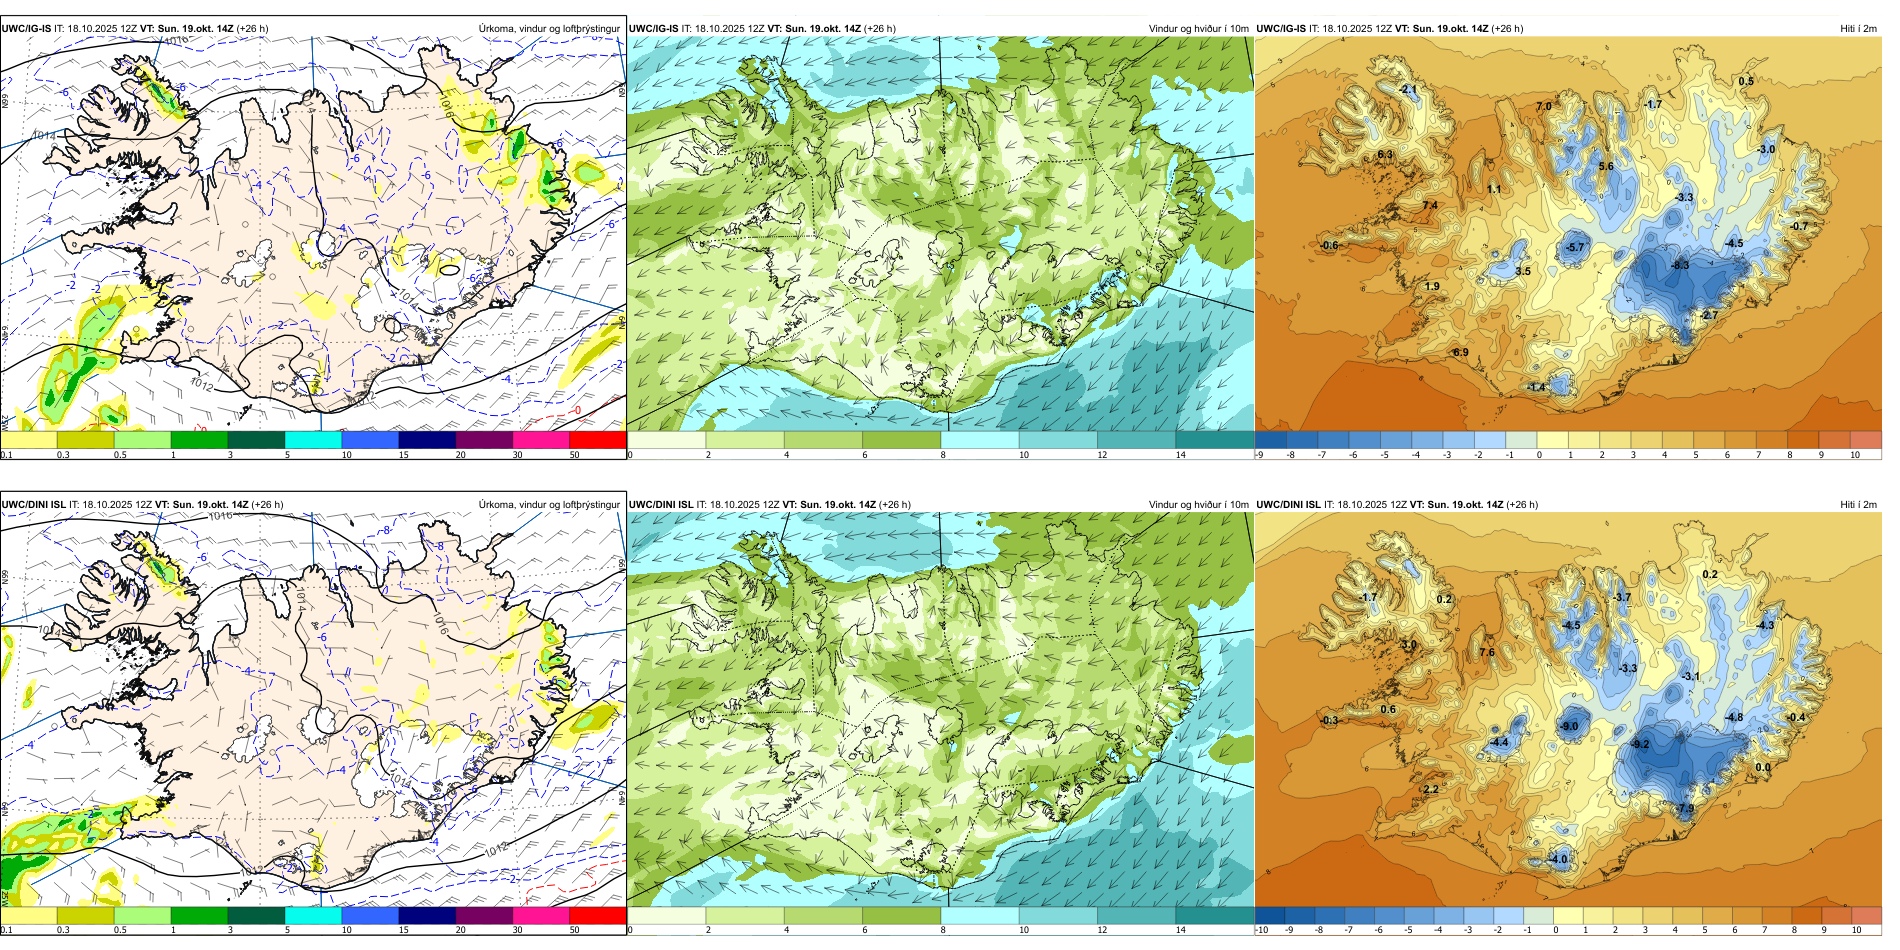Image resolution: width=1900 pixels, height=950 pixels.
Task: Click the 'Hiti í 2m' title in IG-IS panel
Action: 1858,29
